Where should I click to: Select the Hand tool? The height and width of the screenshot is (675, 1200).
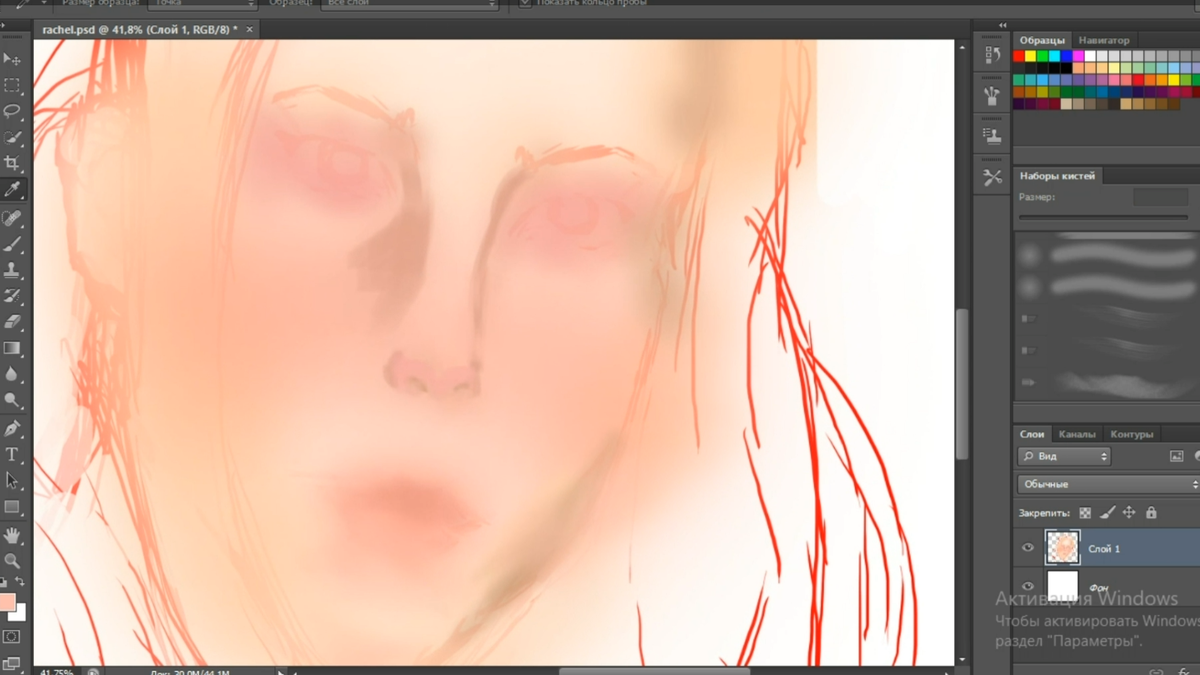pyautogui.click(x=12, y=535)
